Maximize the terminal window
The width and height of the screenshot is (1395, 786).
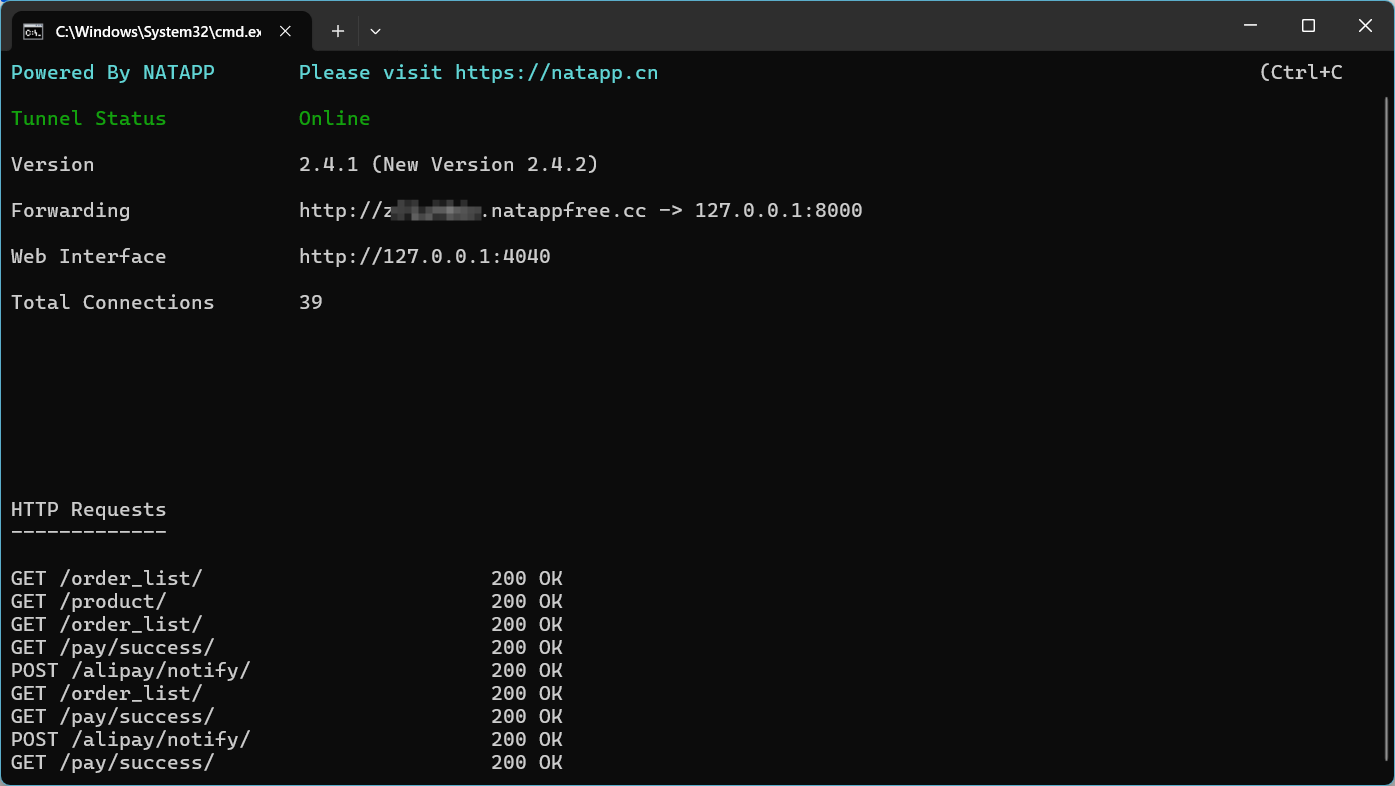click(1308, 26)
